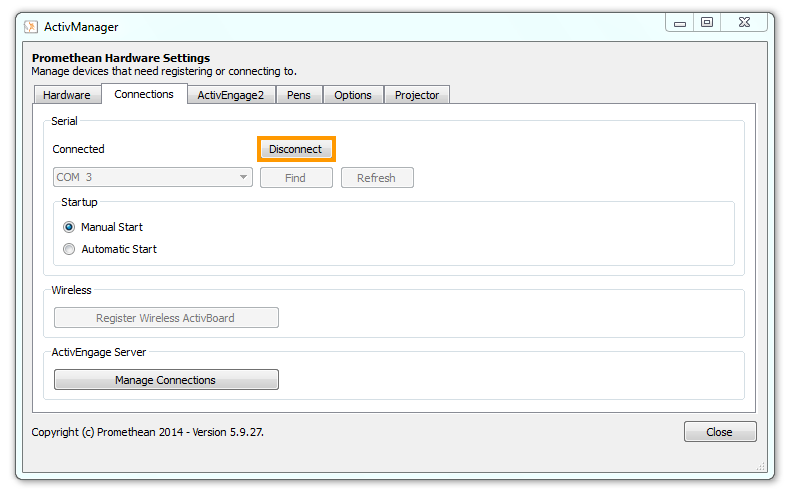
Task: Maximize the ActivManager window
Action: point(707,23)
